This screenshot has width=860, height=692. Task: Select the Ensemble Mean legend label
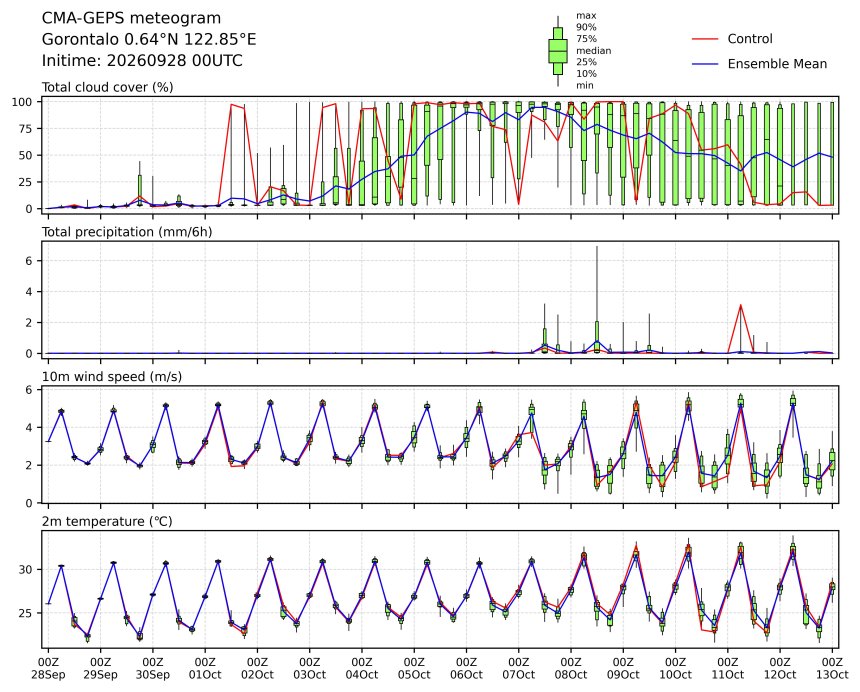point(777,64)
